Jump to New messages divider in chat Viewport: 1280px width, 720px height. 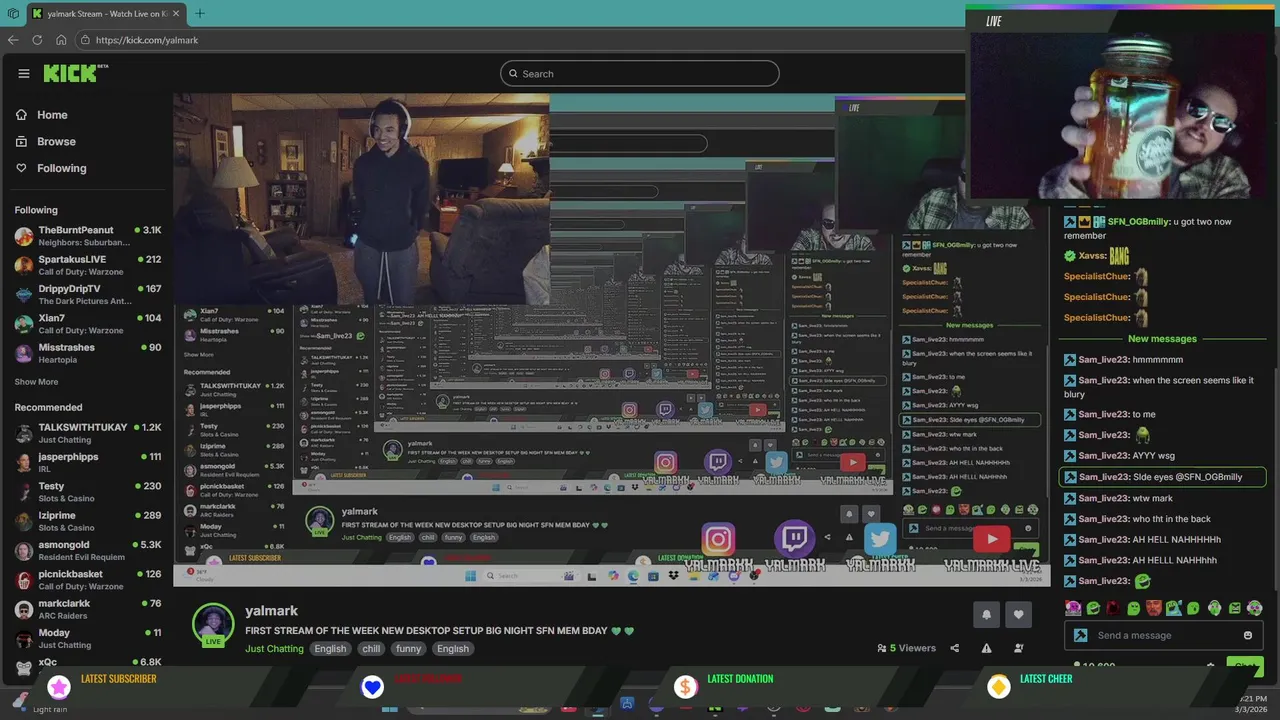[x=1162, y=339]
